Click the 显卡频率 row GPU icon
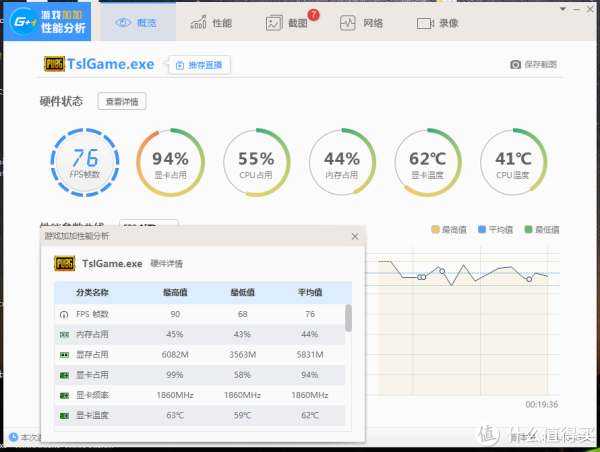The image size is (600, 452). tap(64, 395)
